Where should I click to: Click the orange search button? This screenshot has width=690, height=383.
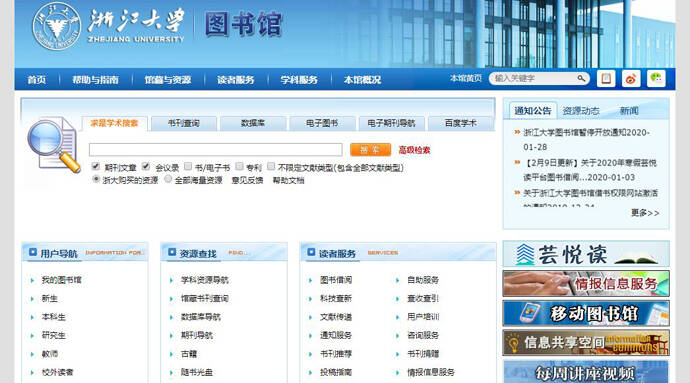pos(370,150)
